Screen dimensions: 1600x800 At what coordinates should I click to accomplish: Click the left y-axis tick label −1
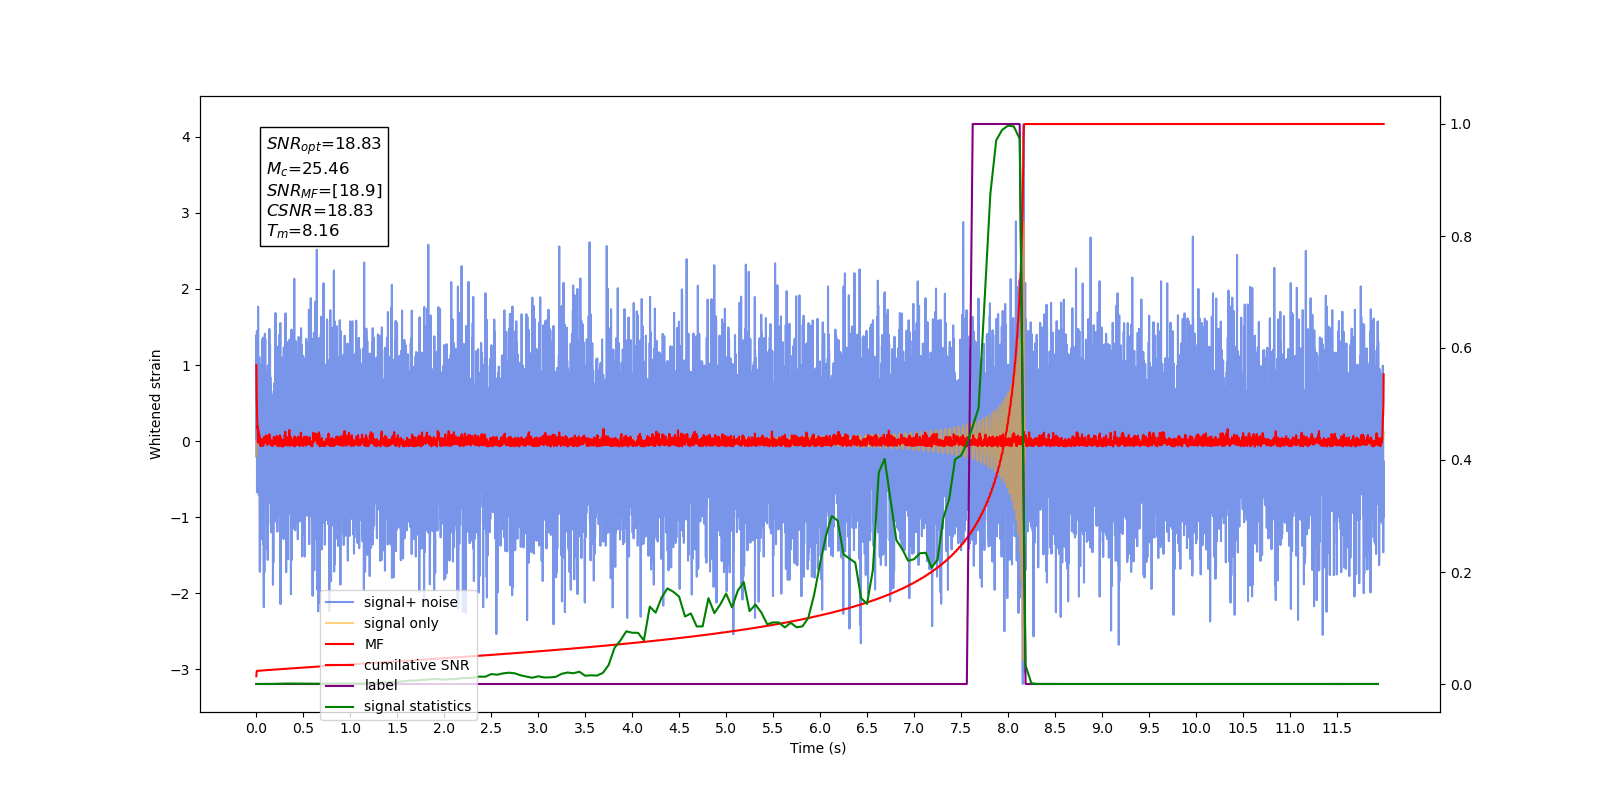click(181, 517)
